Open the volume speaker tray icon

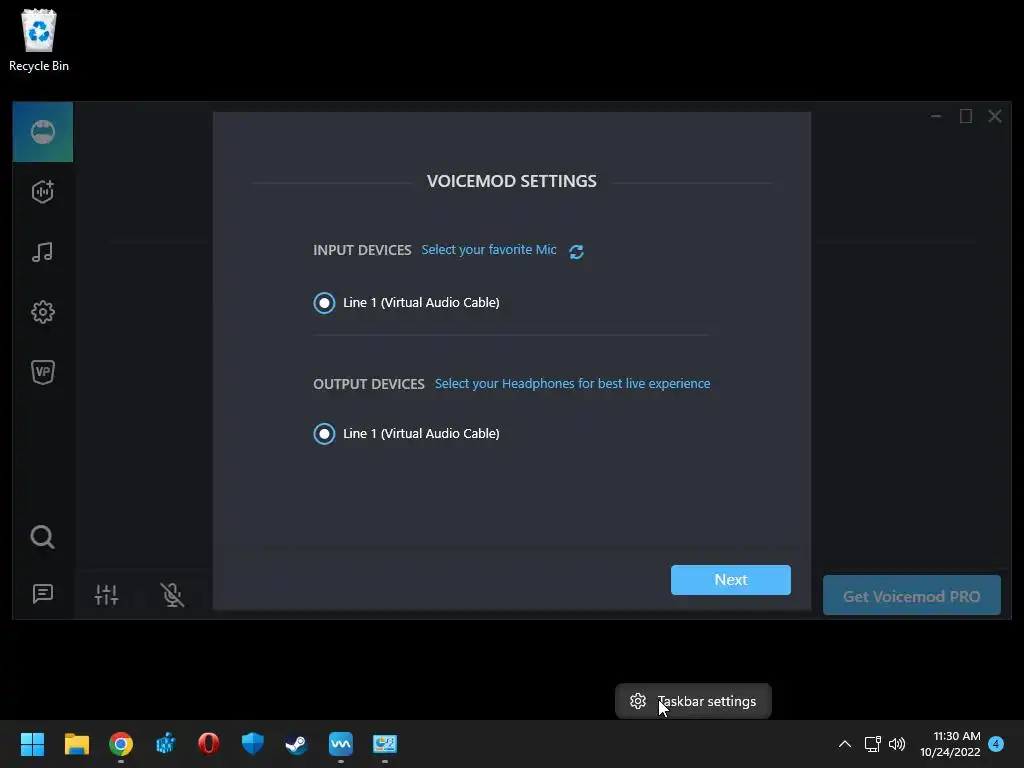point(897,744)
